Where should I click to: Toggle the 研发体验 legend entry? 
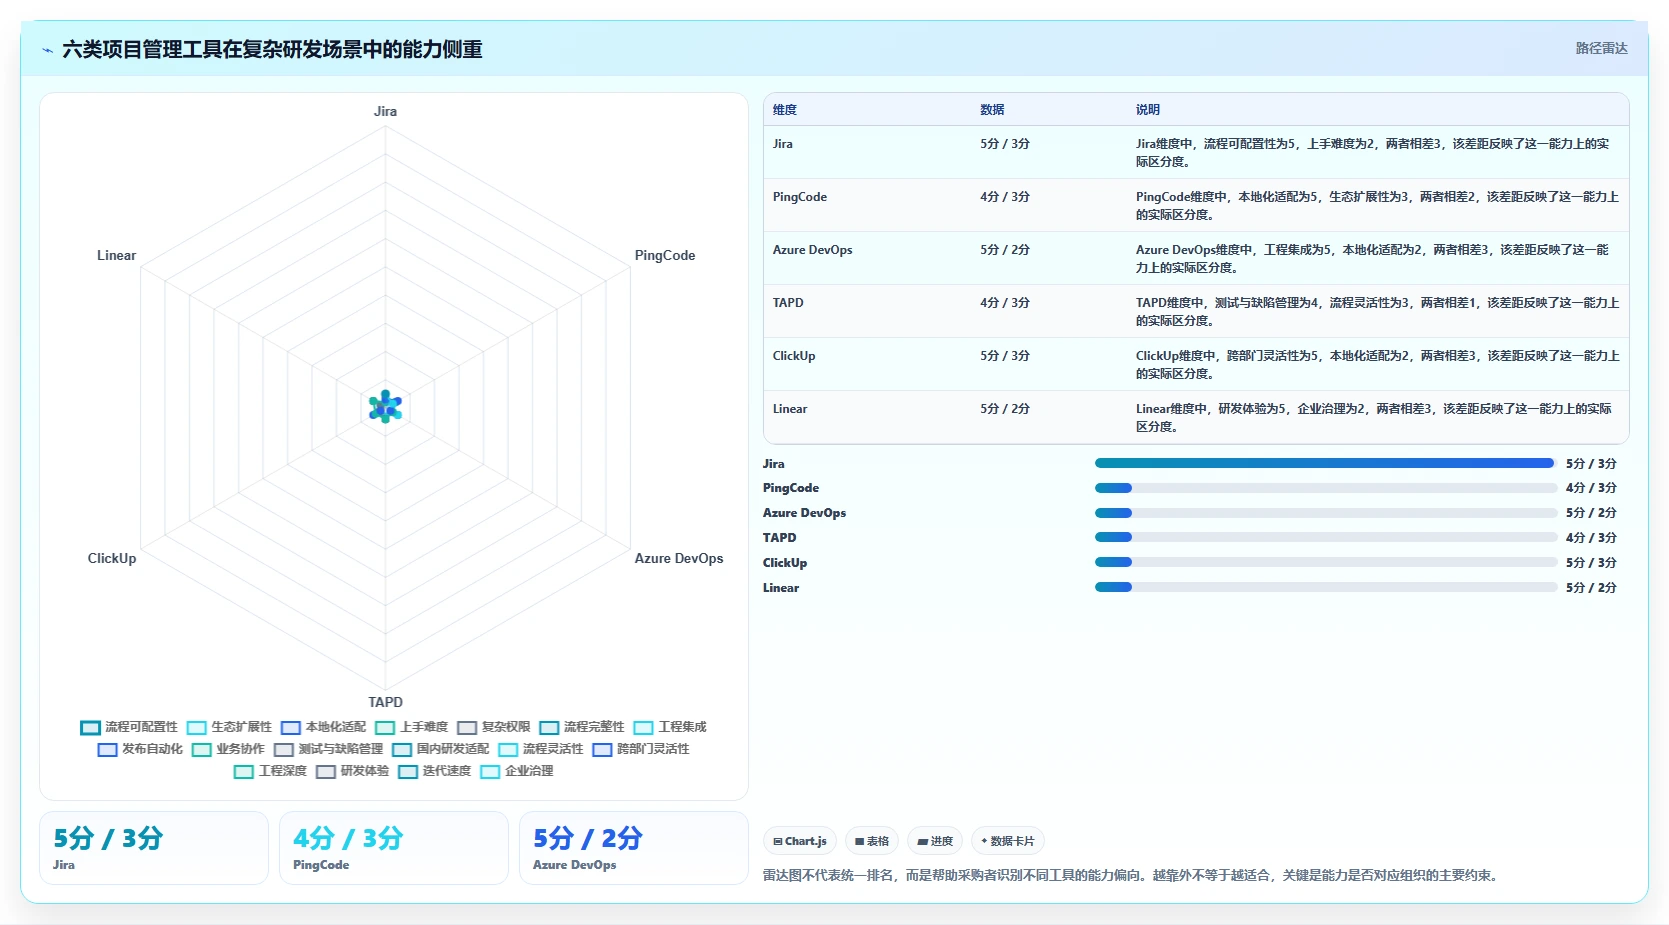point(352,771)
